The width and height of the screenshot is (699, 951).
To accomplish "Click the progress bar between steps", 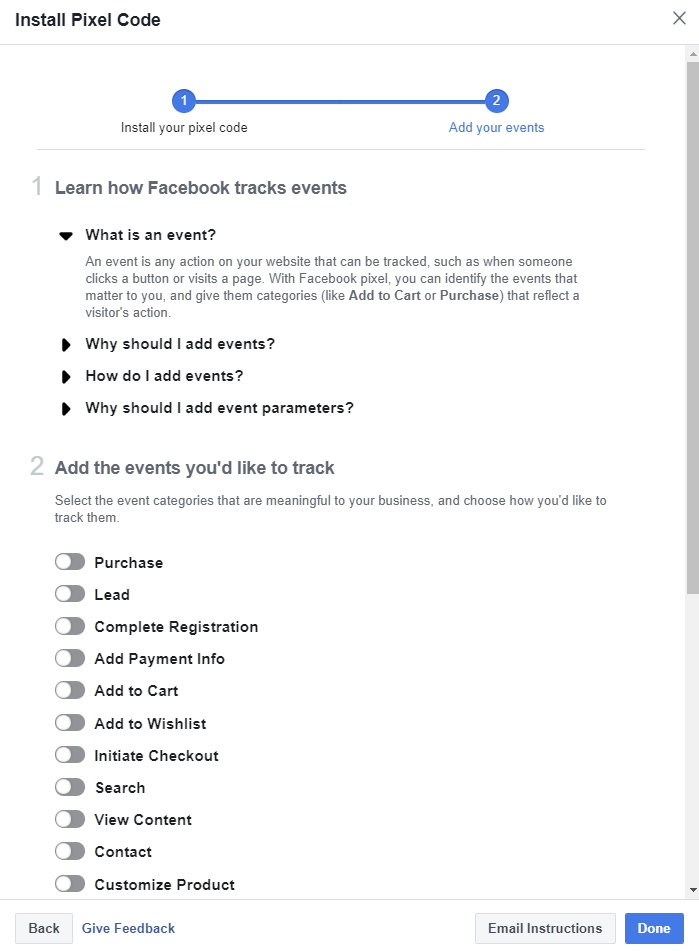I will (340, 101).
